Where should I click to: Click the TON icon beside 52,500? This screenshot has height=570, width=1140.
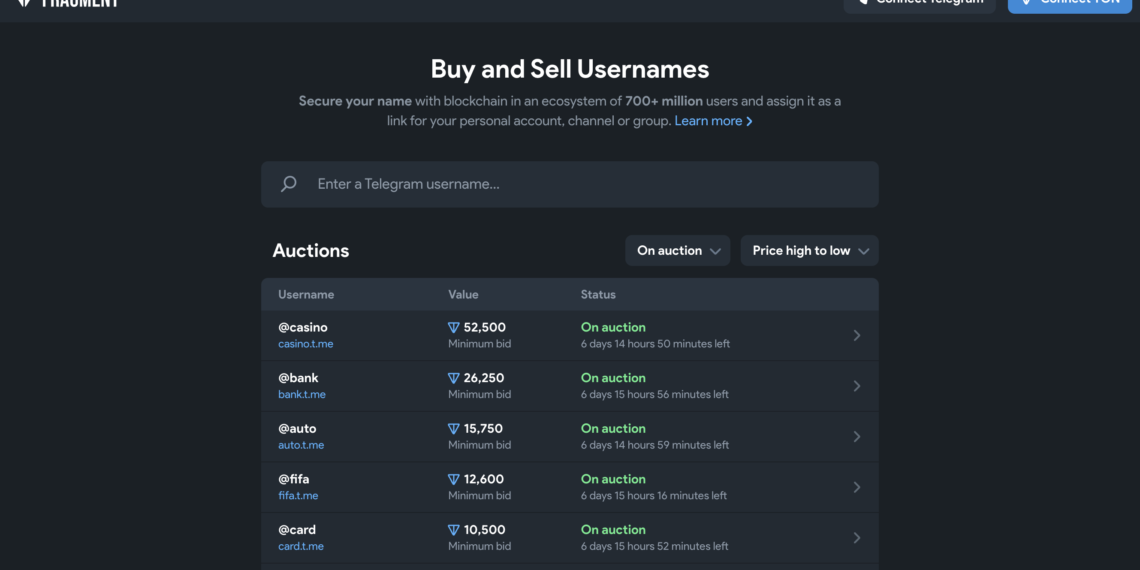click(454, 328)
